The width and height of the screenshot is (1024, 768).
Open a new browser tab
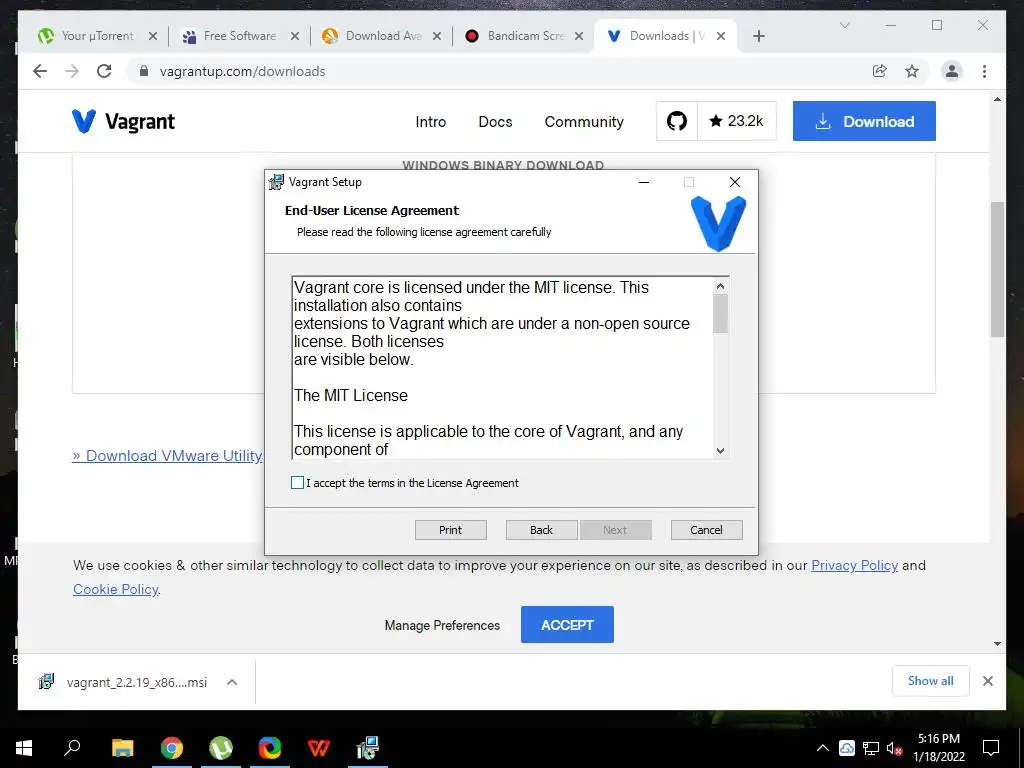click(x=758, y=36)
